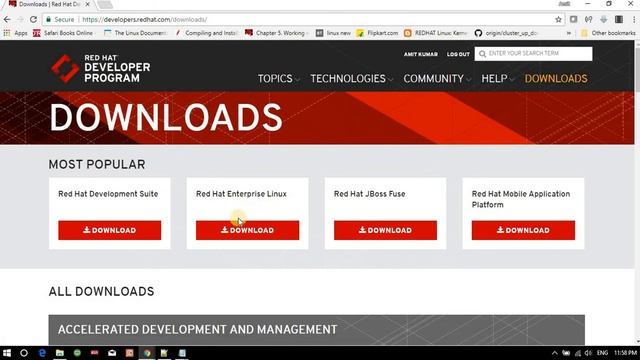The width and height of the screenshot is (640, 360).
Task: Expand the COMMUNITY menu
Action: pyautogui.click(x=437, y=79)
